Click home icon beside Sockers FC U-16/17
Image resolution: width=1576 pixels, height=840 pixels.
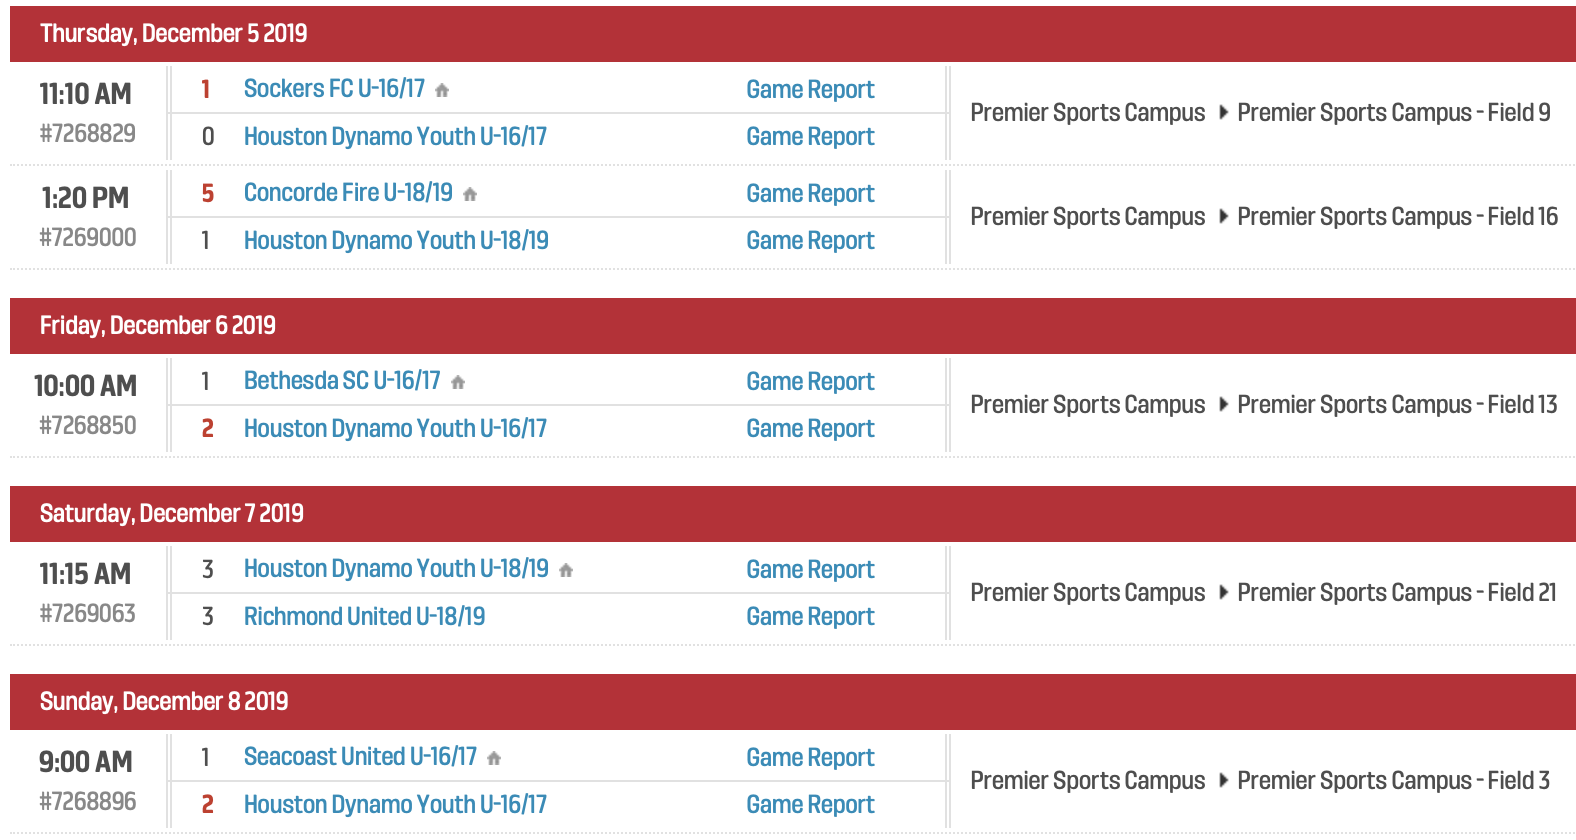point(442,90)
